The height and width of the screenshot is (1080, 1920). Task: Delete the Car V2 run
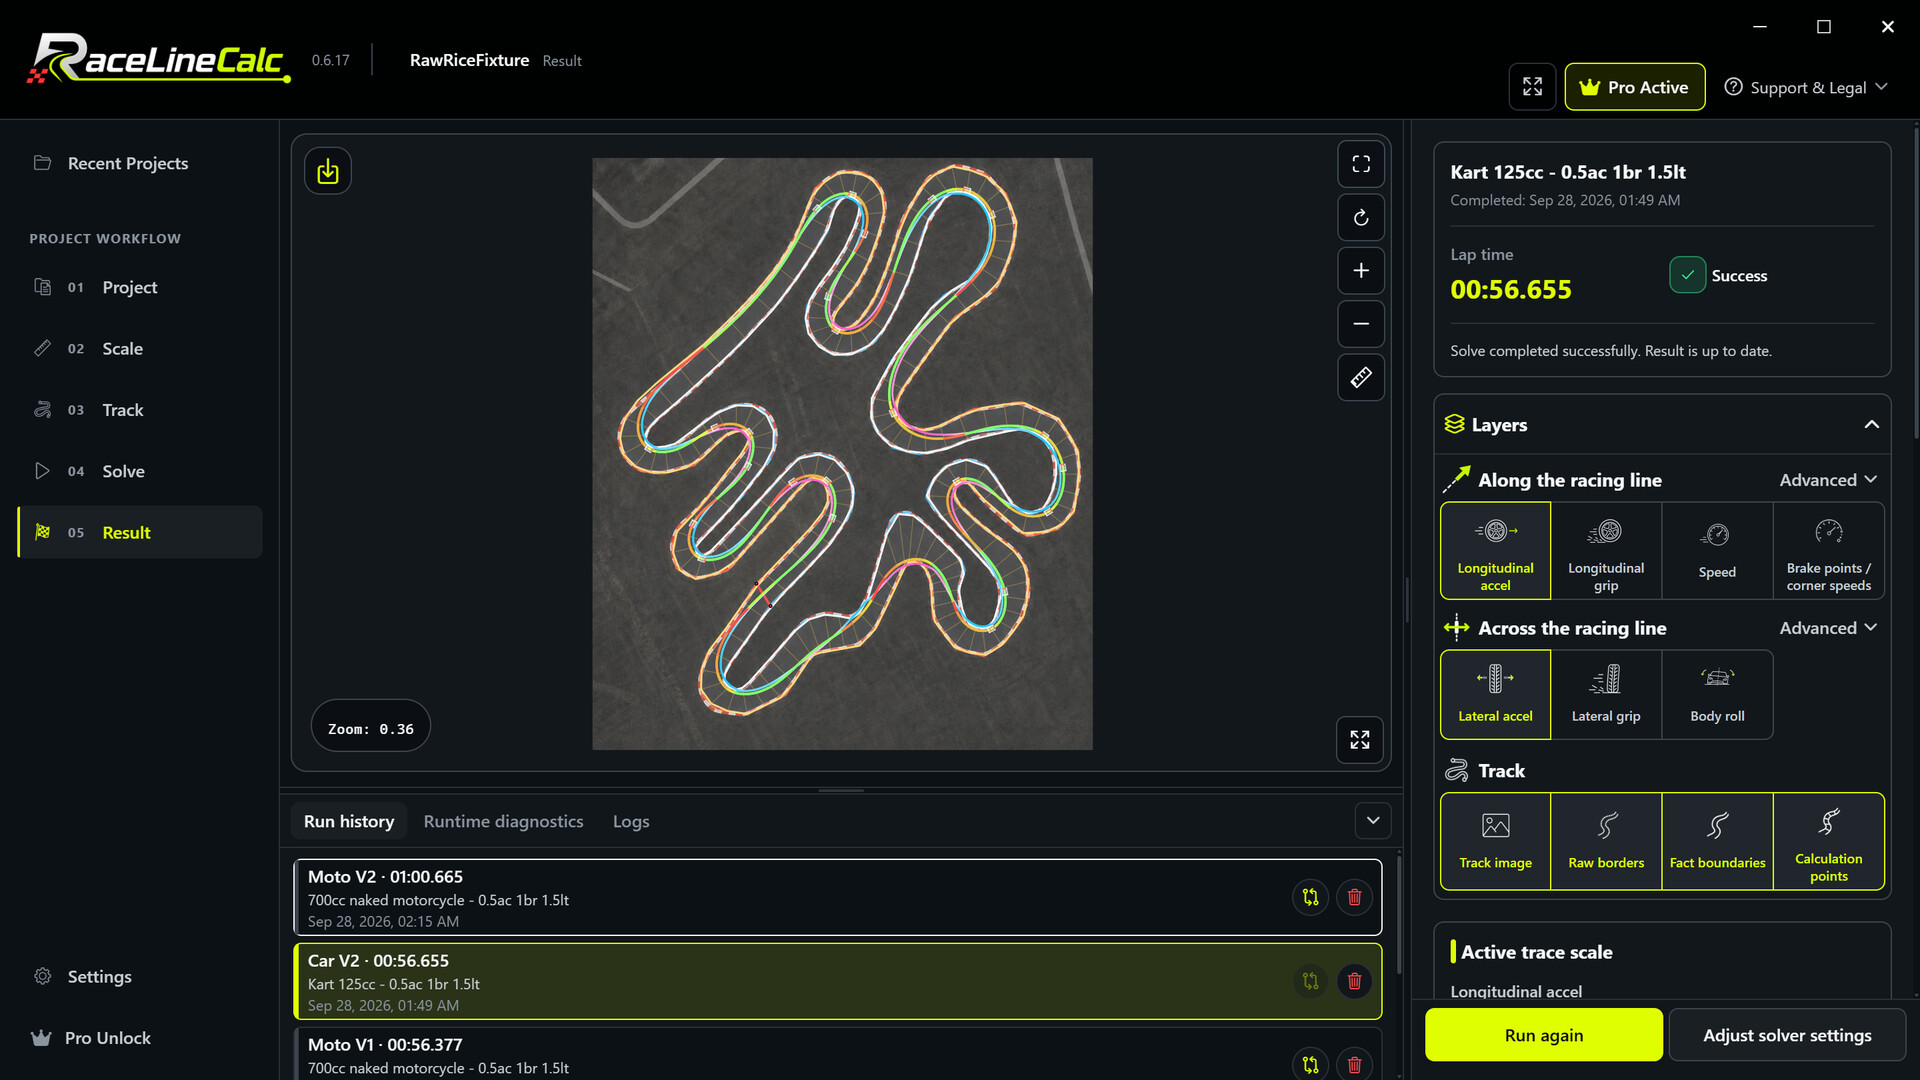1354,981
